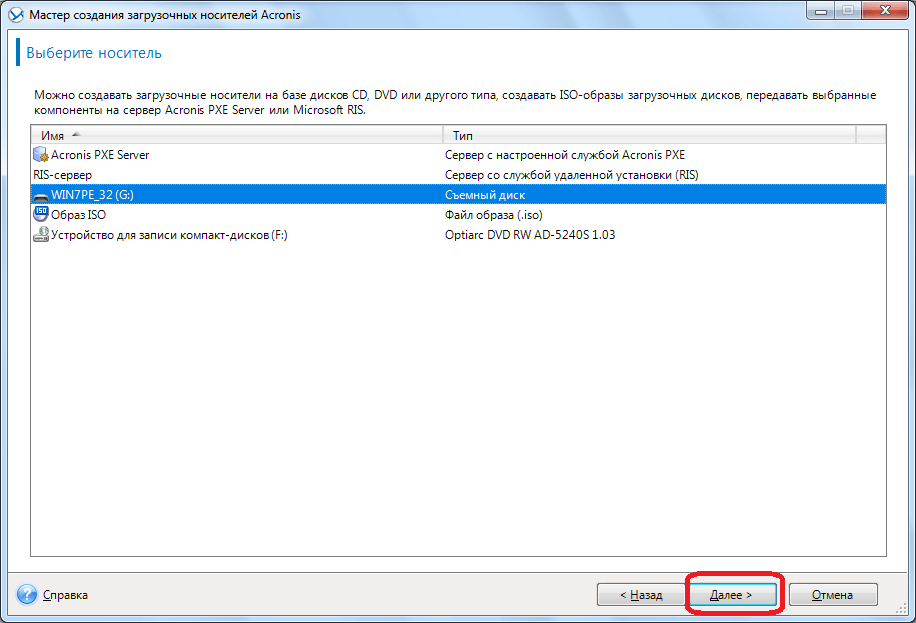916x623 pixels.
Task: Cancel the wizard with Отмена
Action: pos(833,594)
